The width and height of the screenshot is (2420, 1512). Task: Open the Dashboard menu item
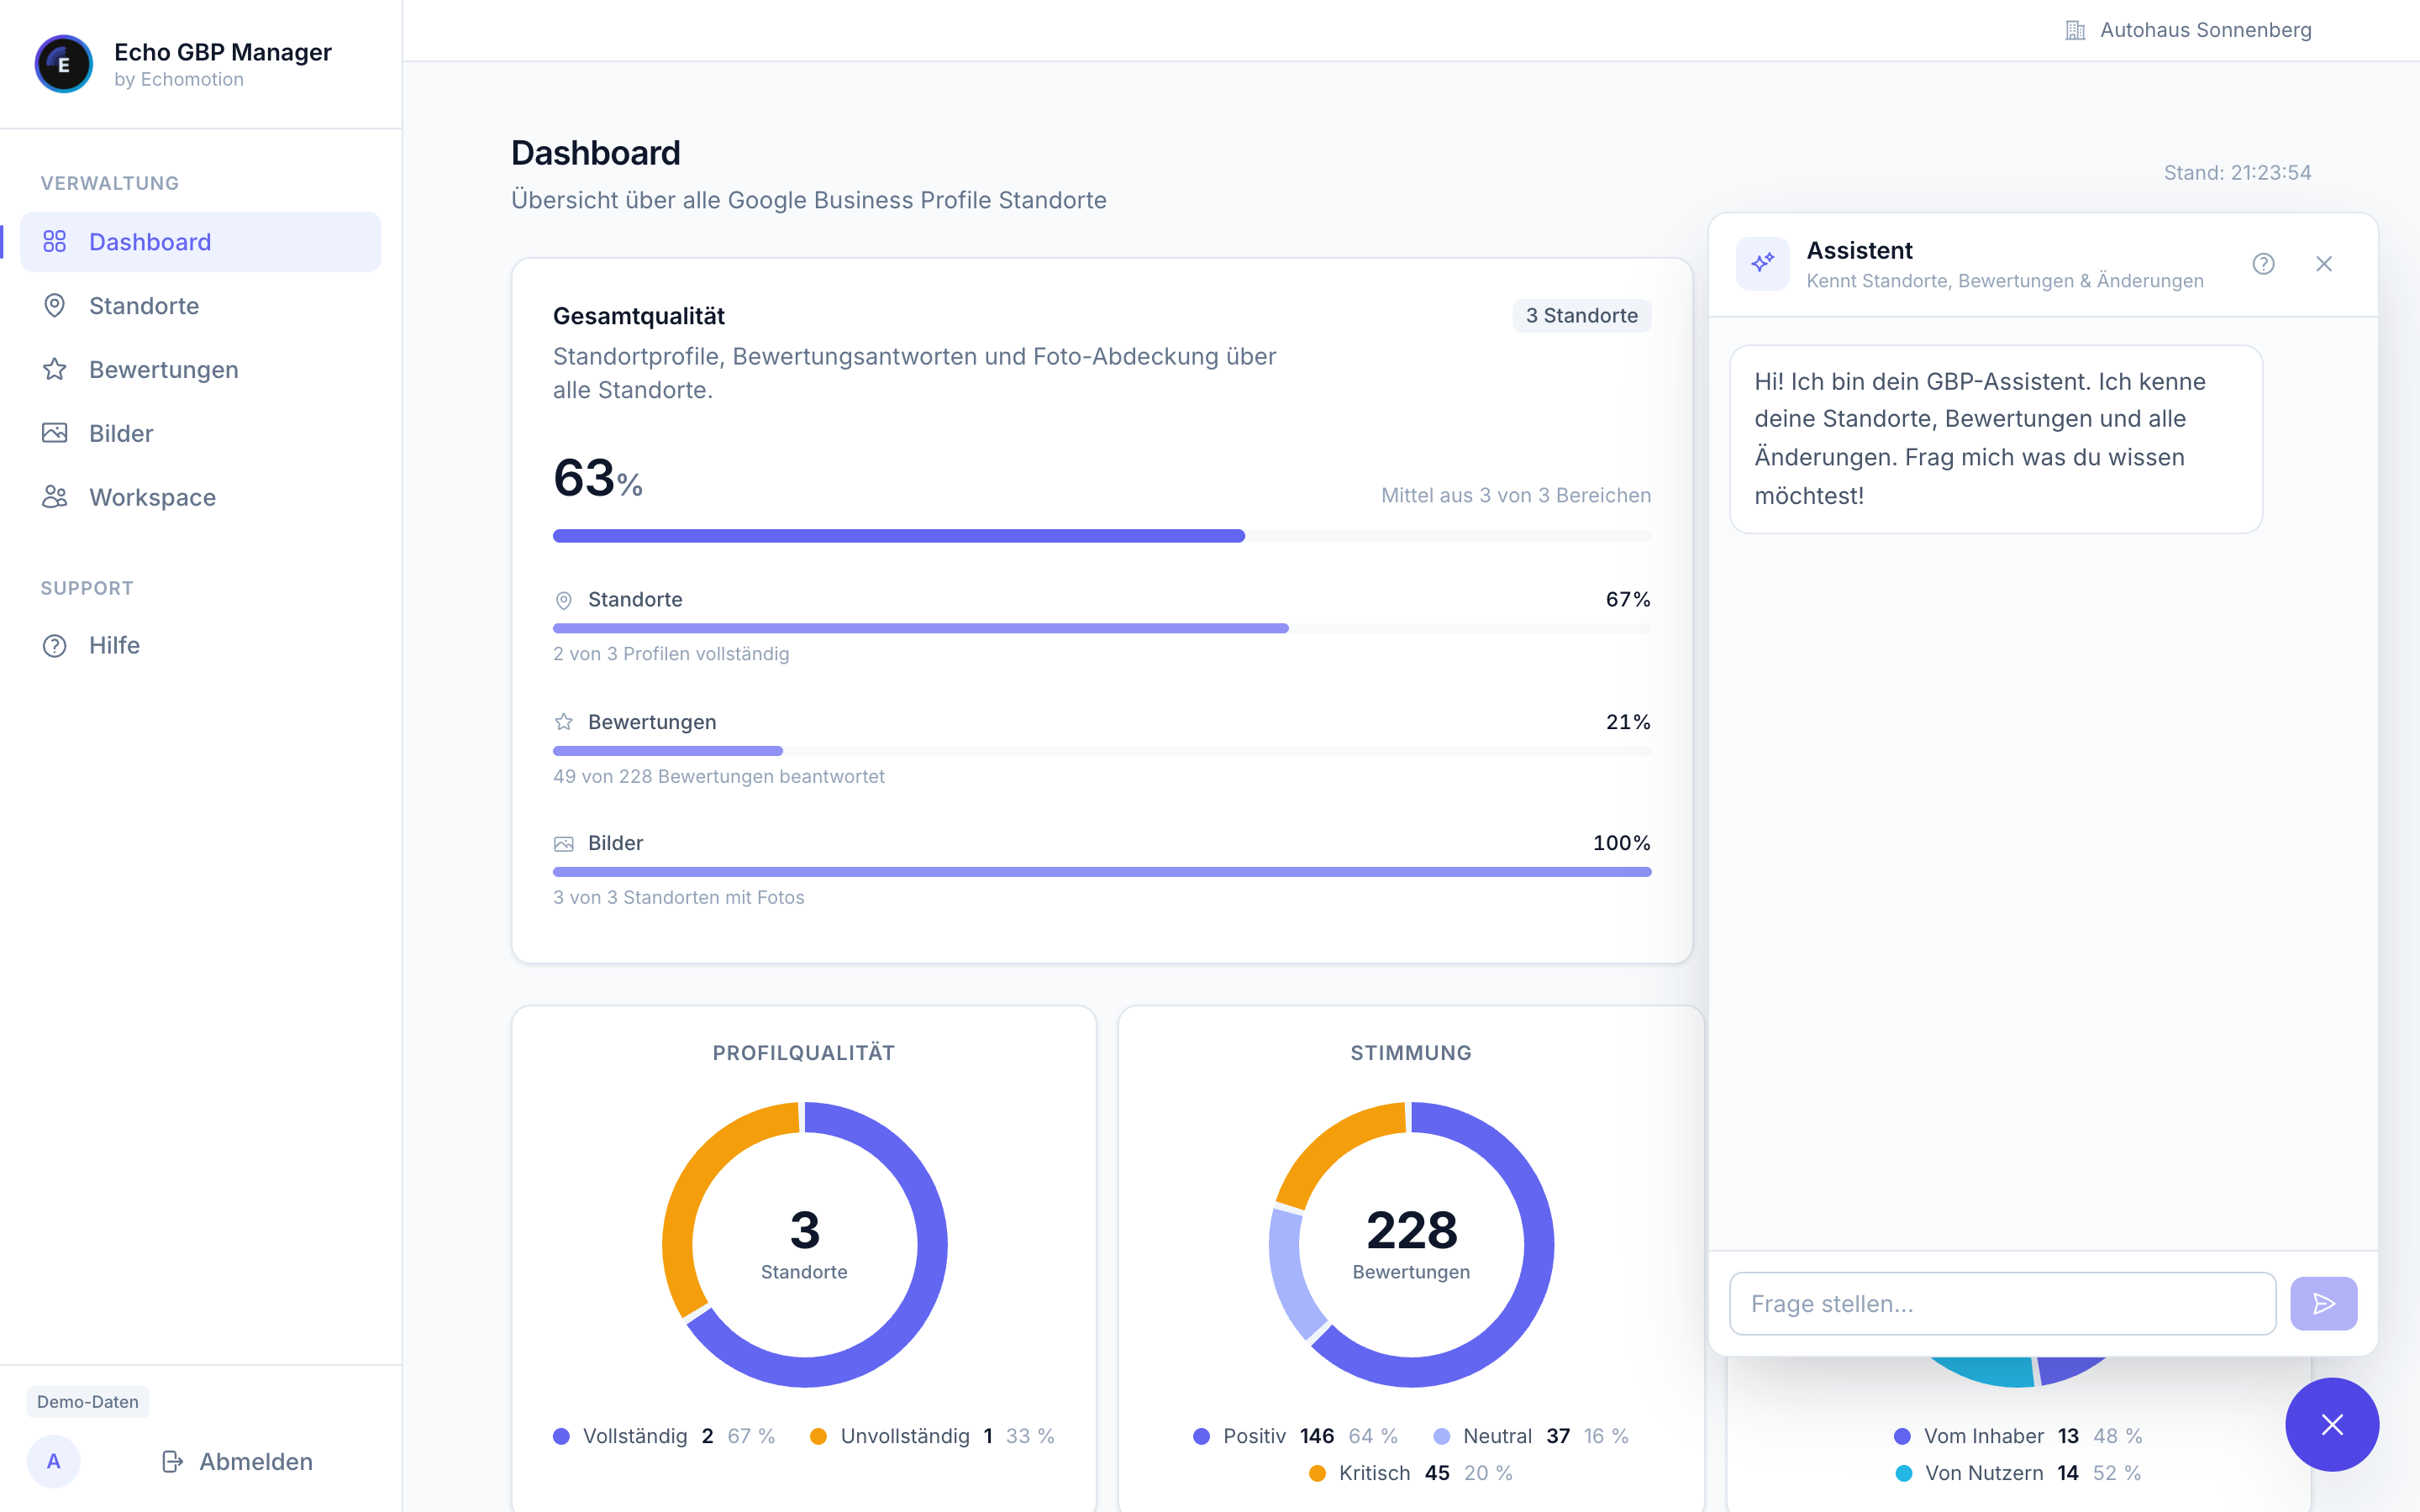tap(201, 242)
